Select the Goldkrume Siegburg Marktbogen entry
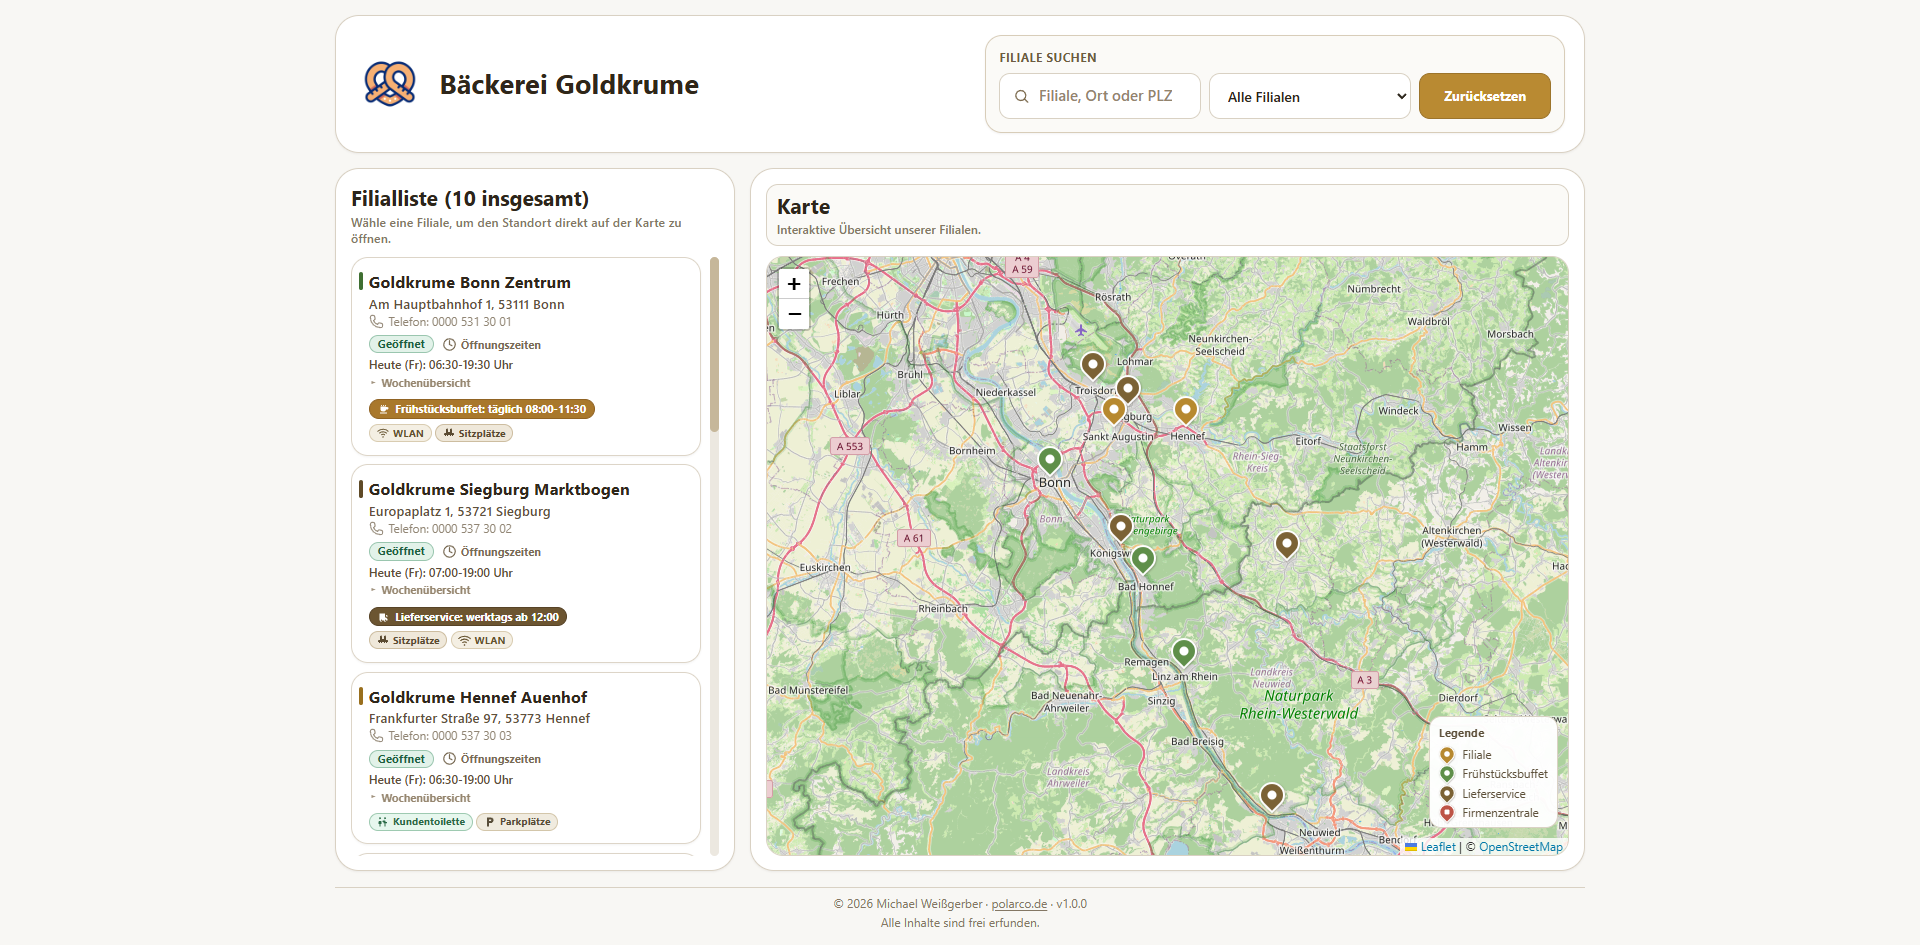The width and height of the screenshot is (1920, 945). [499, 490]
